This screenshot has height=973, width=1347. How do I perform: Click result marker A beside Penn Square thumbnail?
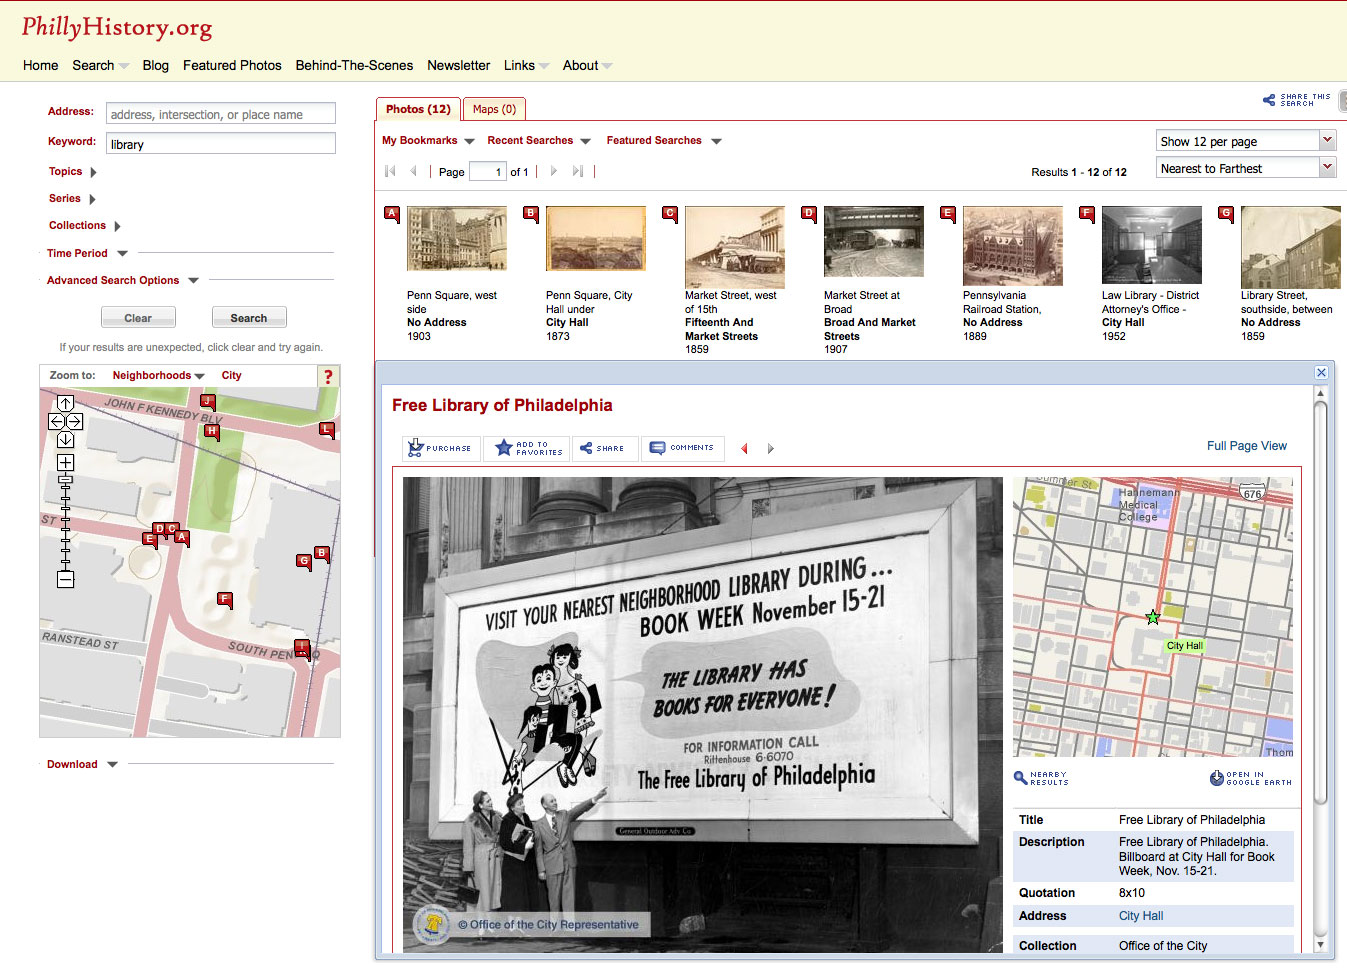[x=392, y=213]
